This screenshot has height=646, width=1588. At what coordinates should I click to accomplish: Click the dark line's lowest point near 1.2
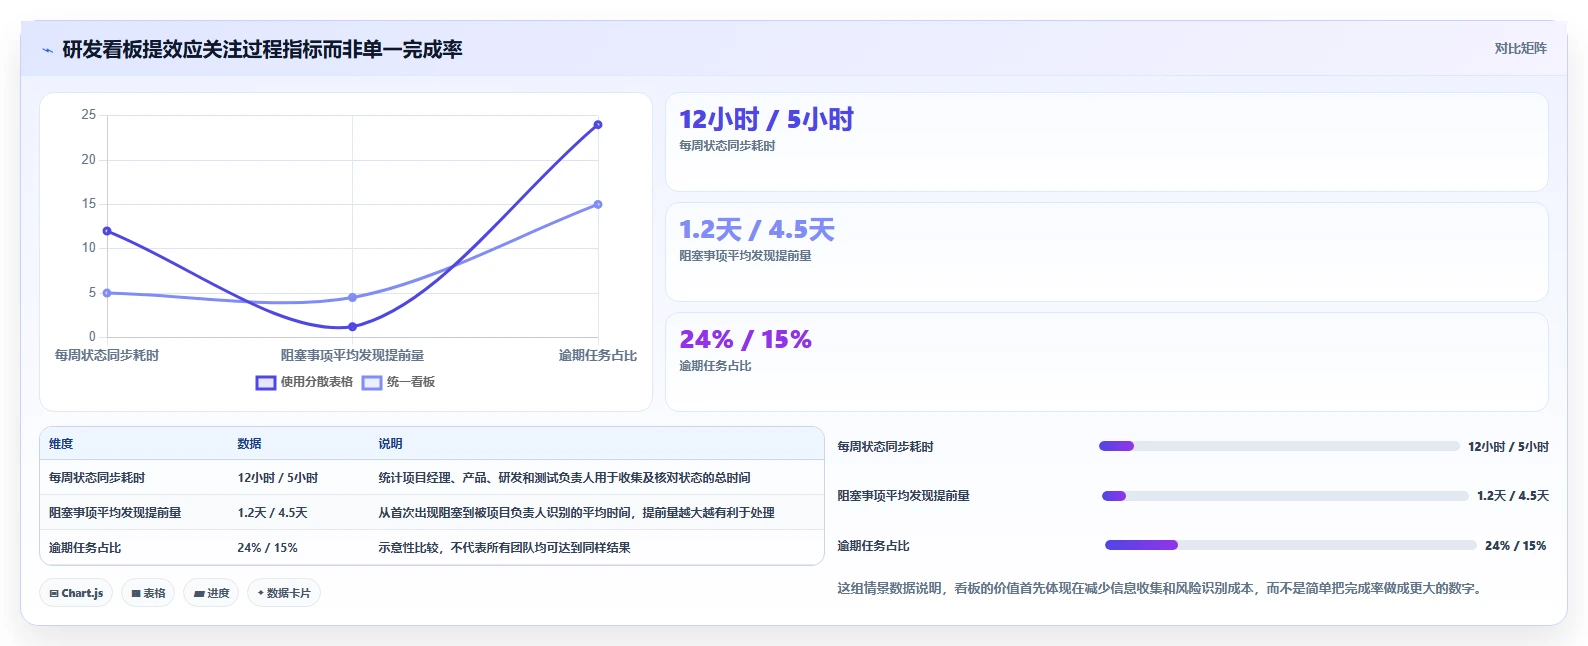point(352,327)
